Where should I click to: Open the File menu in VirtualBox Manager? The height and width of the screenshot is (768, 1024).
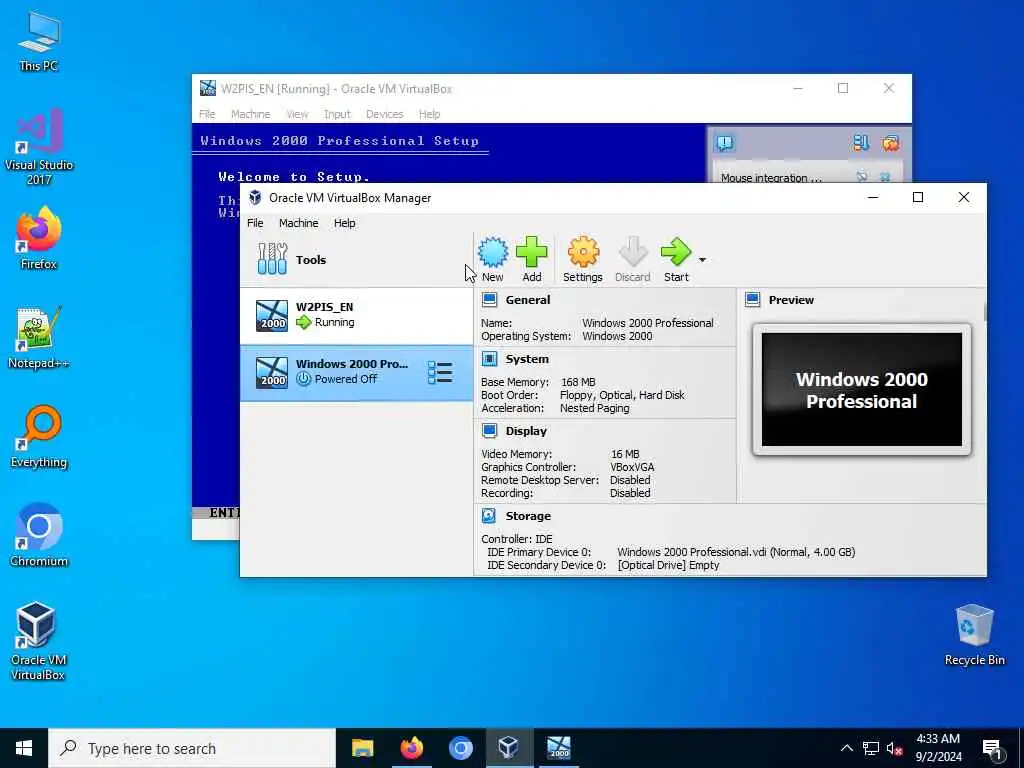tap(255, 223)
